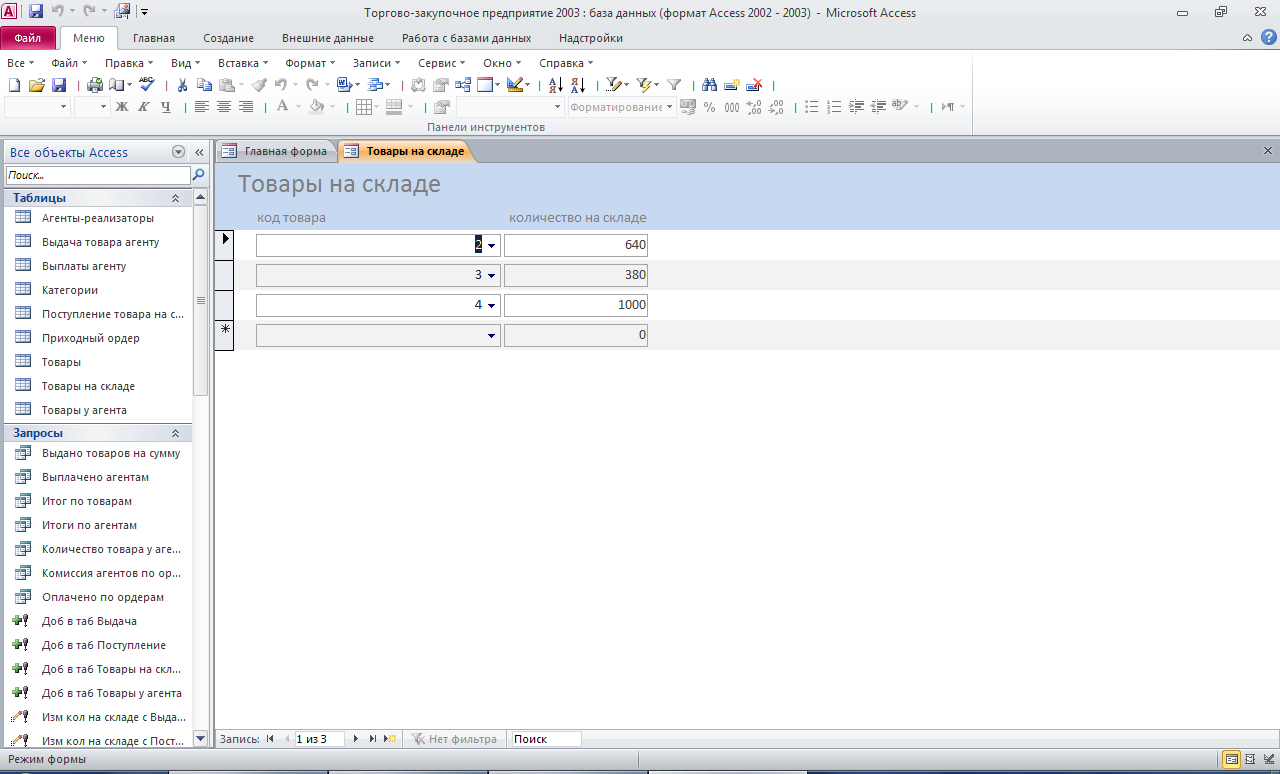Click the navigation pane vertical scrollbar

tap(201, 300)
